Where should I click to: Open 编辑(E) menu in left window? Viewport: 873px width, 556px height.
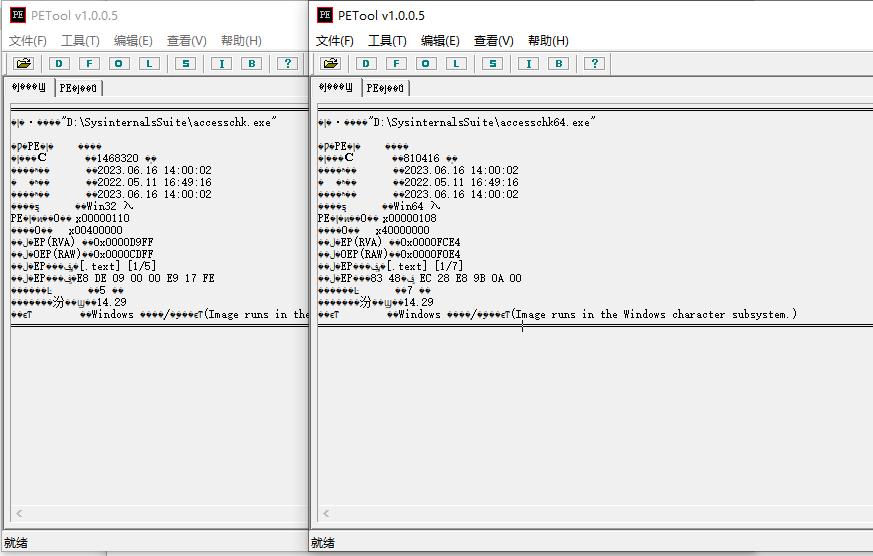[x=133, y=41]
